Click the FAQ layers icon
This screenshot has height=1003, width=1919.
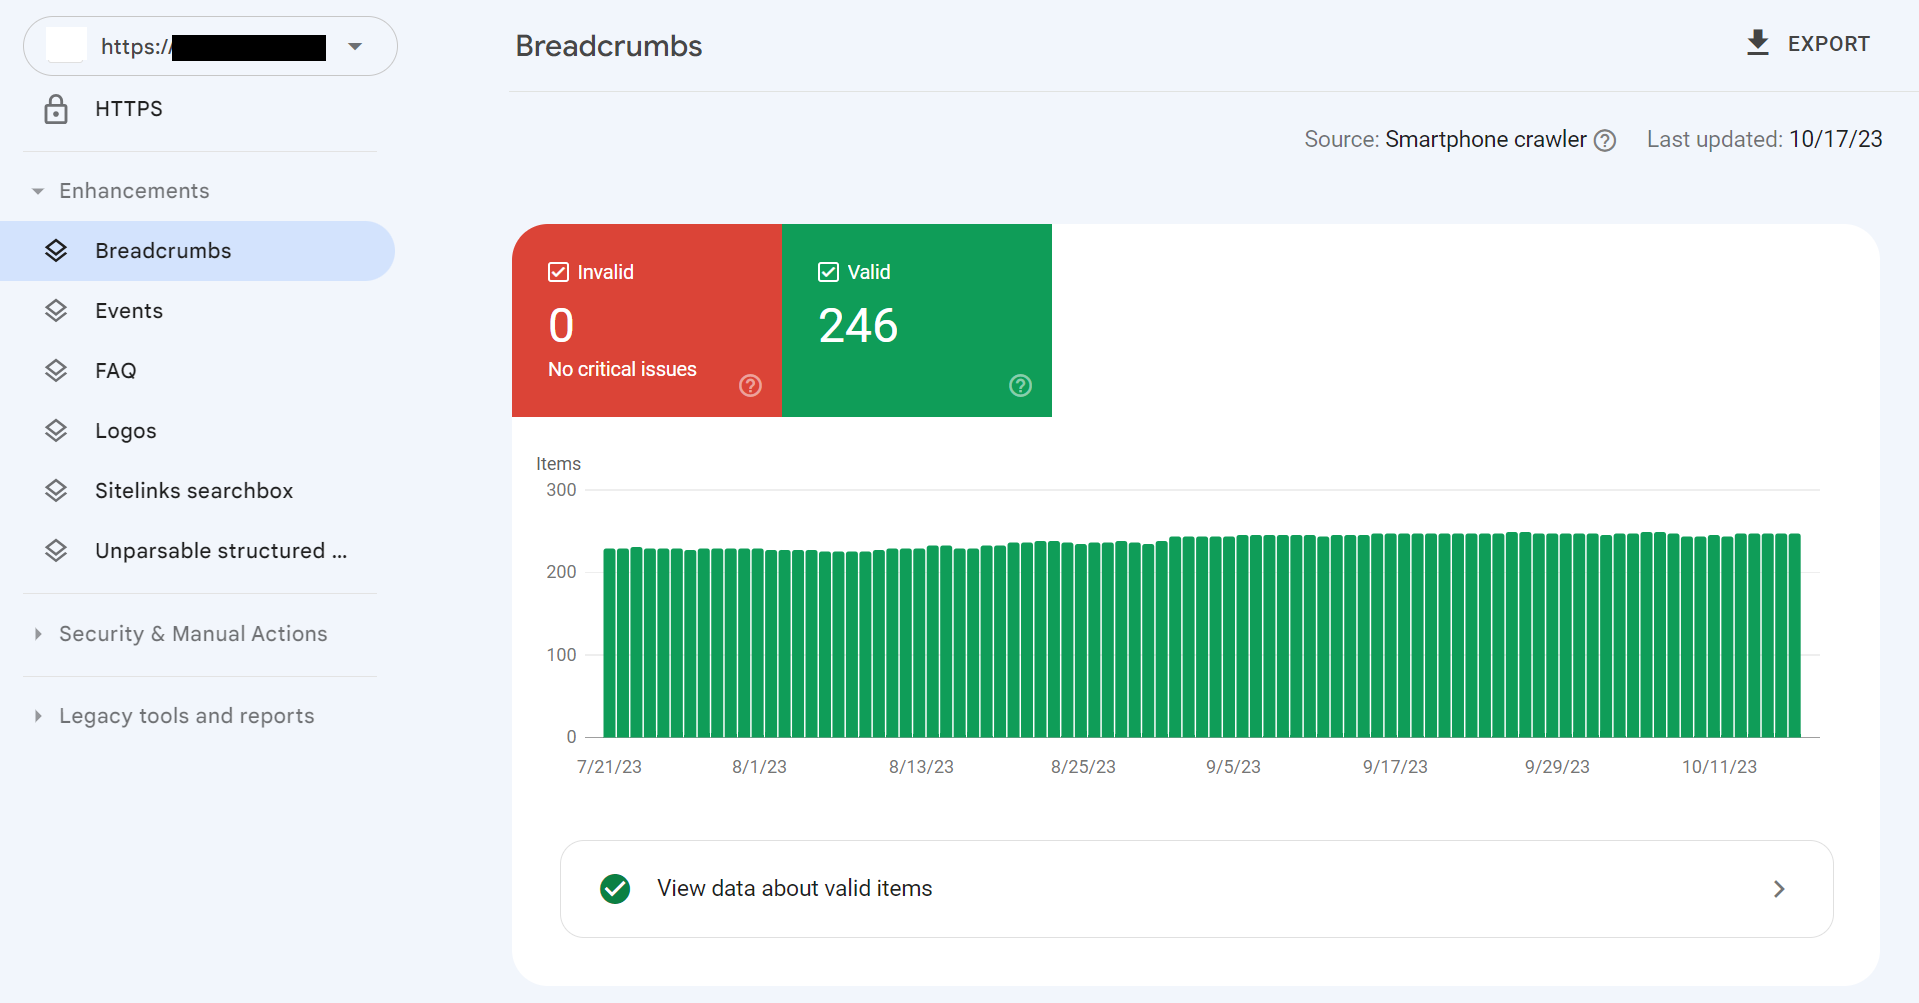[x=56, y=371]
